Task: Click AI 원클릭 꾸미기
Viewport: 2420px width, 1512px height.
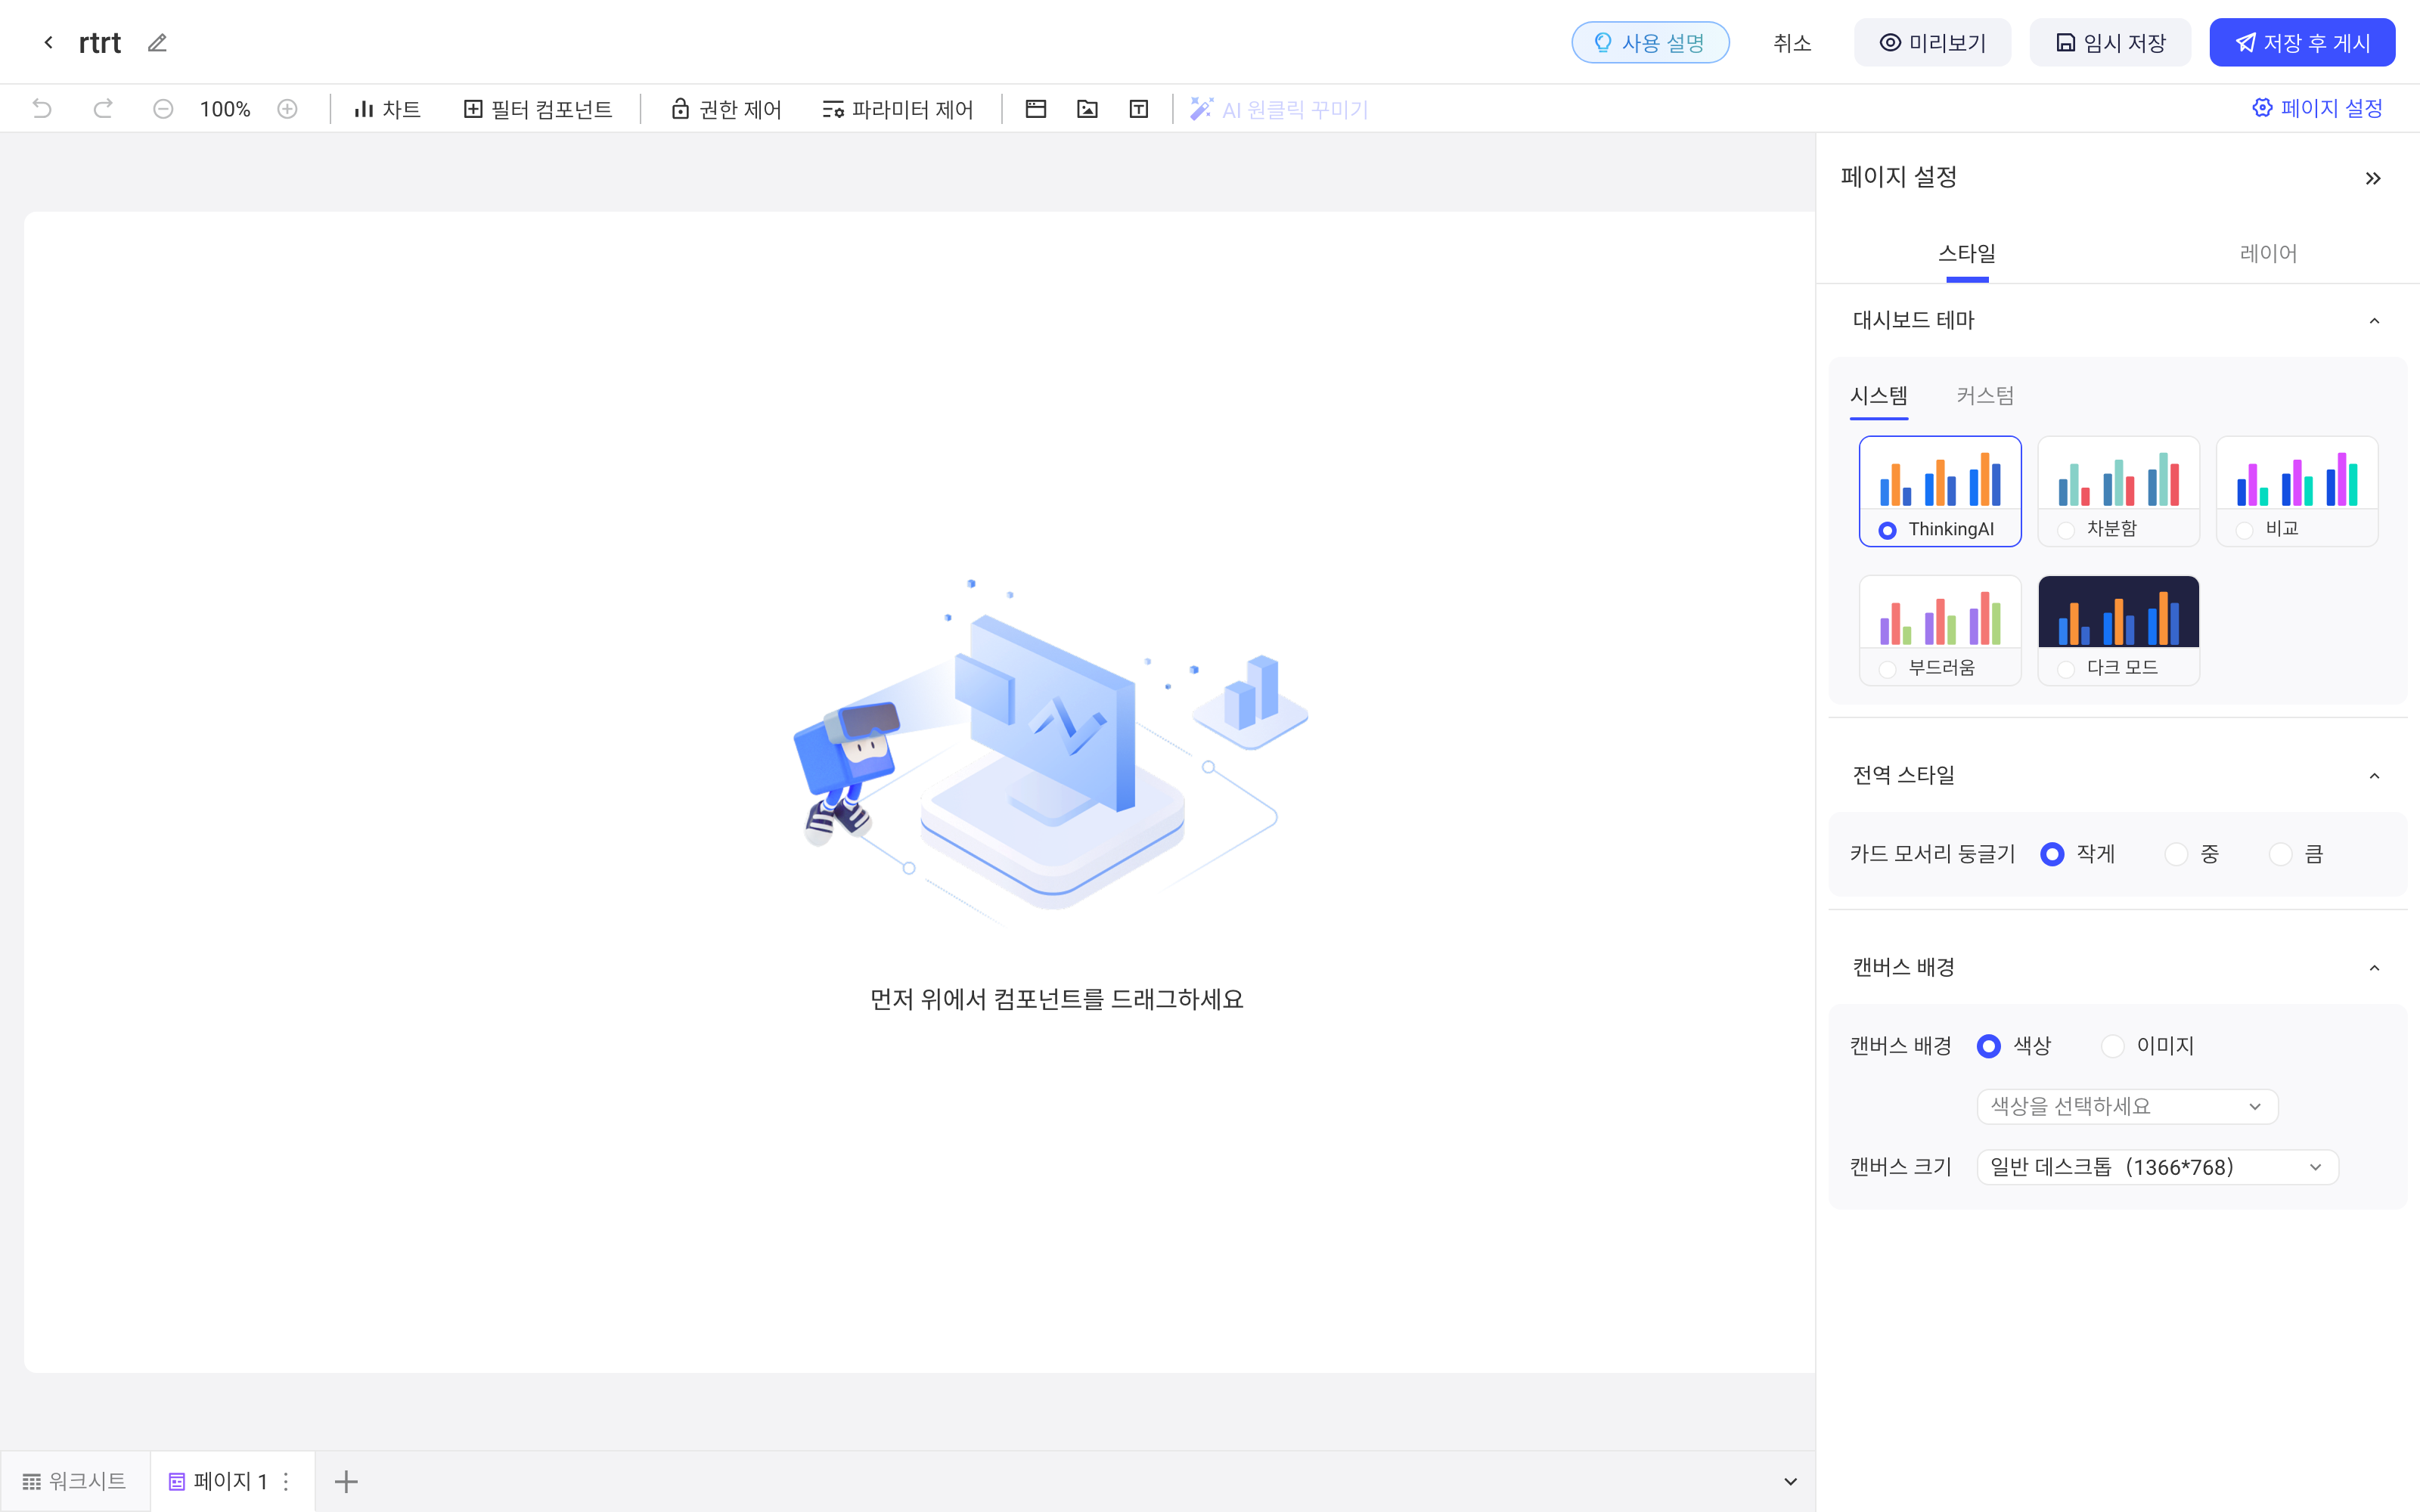Action: click(1279, 109)
